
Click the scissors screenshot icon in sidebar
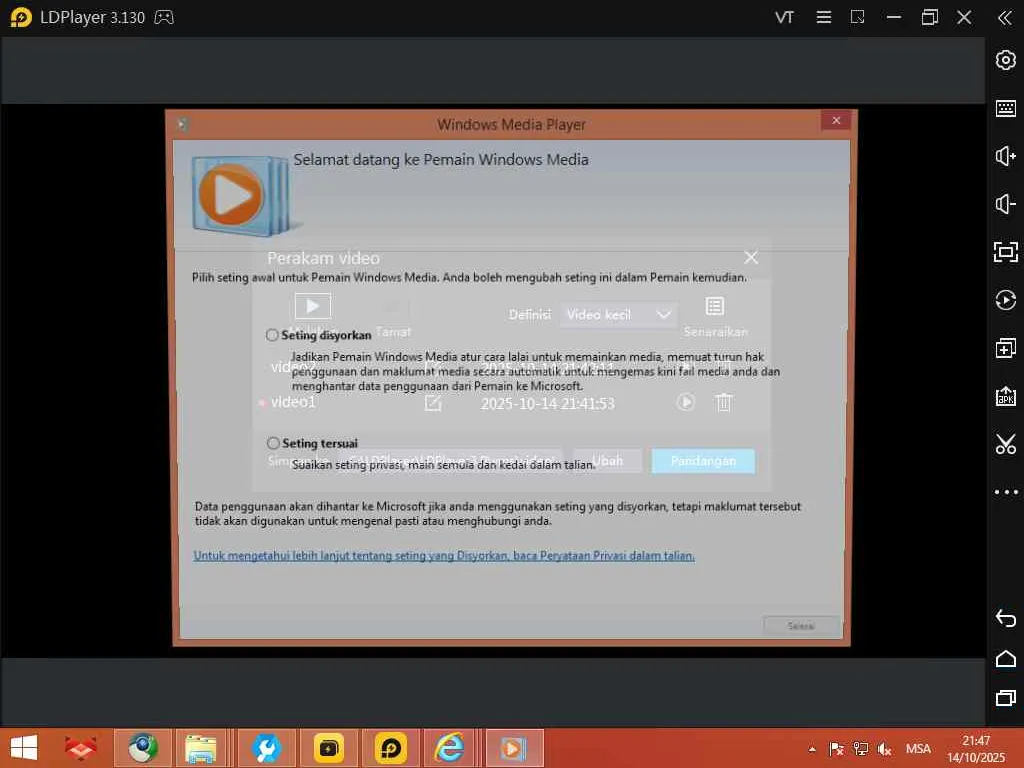pyautogui.click(x=1005, y=444)
